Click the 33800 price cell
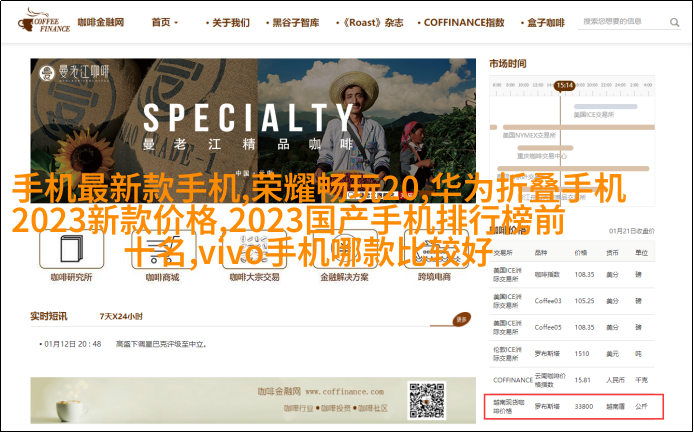 pyautogui.click(x=584, y=406)
